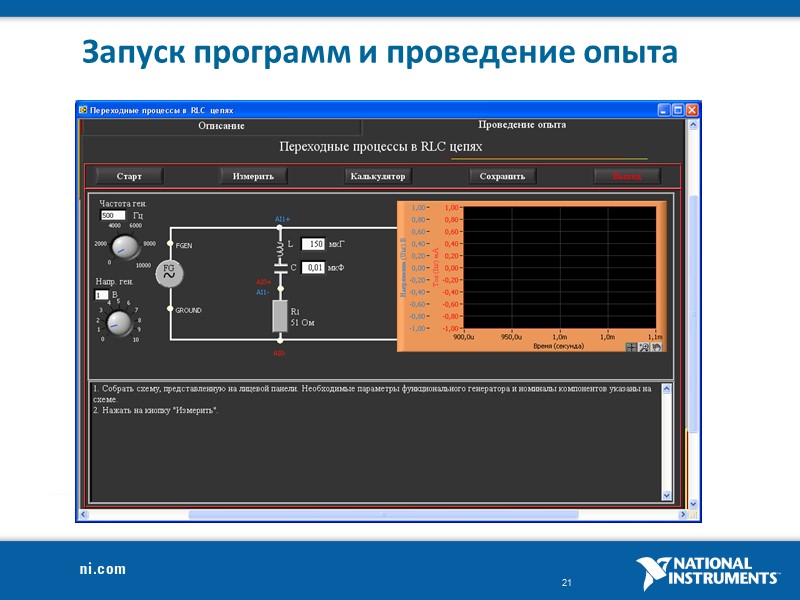Open the Калькулятор

(377, 176)
